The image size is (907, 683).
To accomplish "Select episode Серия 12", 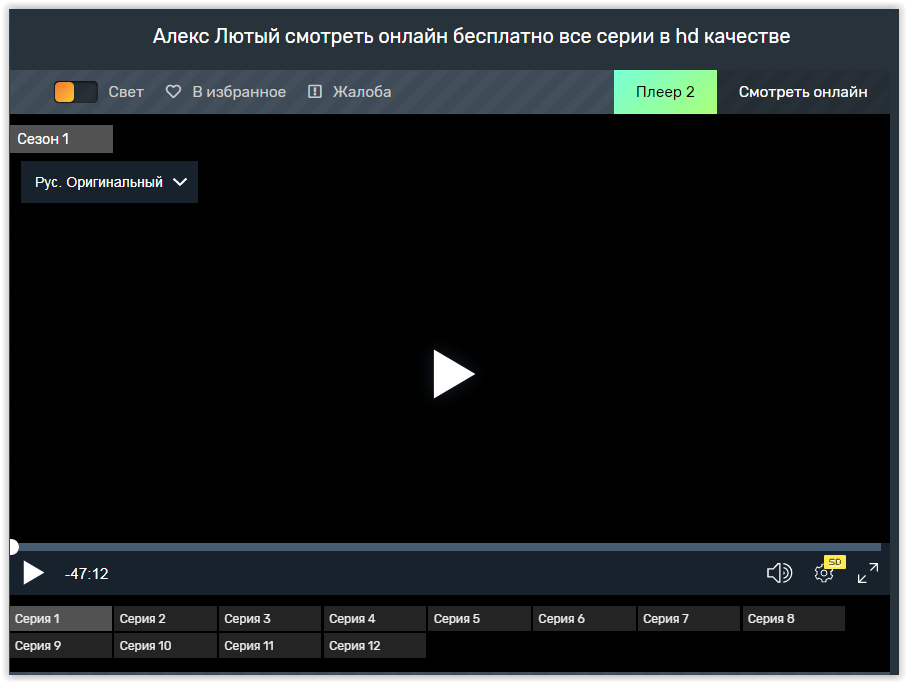I will 374,646.
